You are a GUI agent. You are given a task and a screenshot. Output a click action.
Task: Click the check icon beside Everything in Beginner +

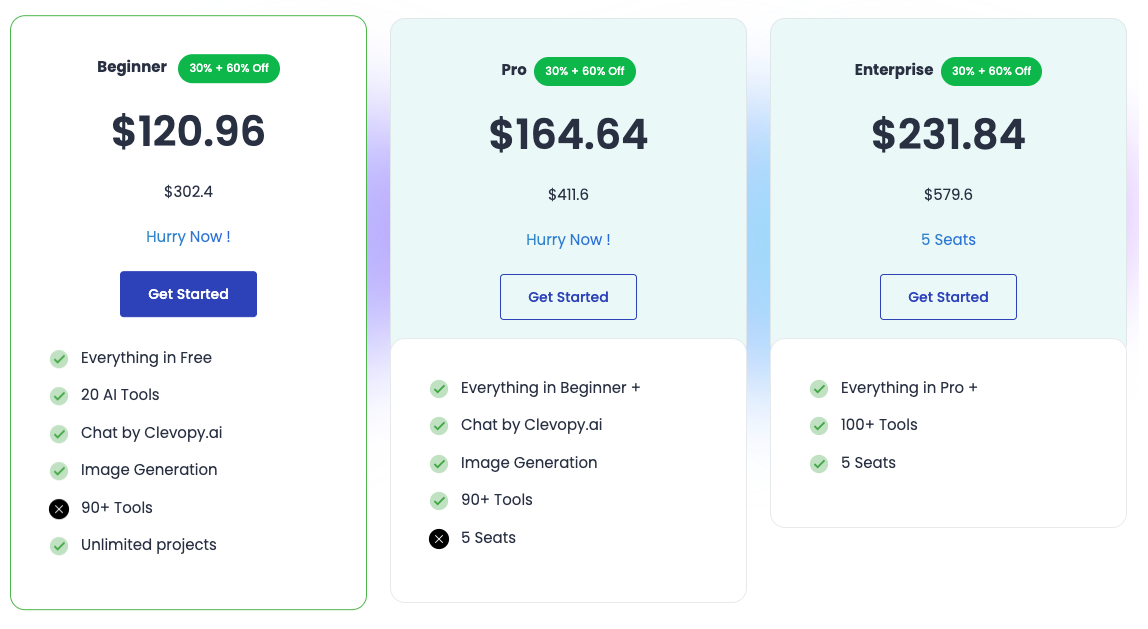tap(439, 388)
